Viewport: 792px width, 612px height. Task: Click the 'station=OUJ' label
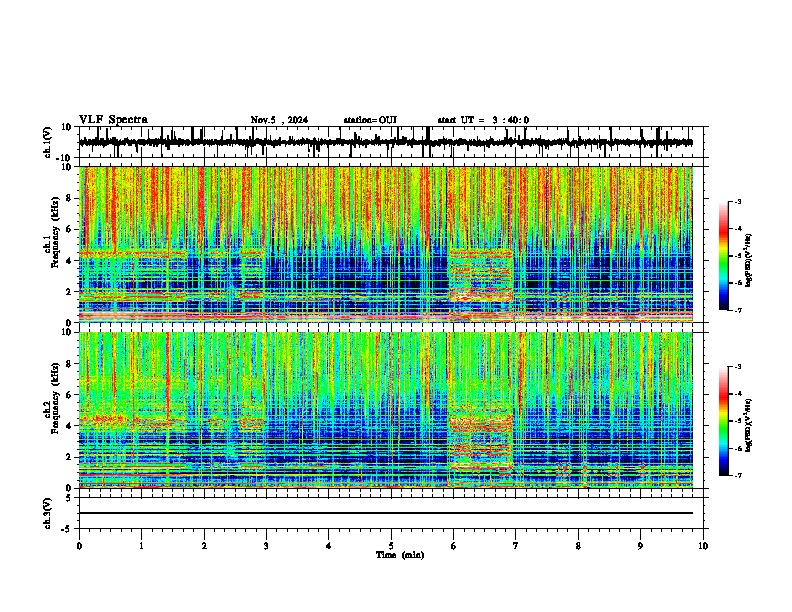click(x=370, y=120)
